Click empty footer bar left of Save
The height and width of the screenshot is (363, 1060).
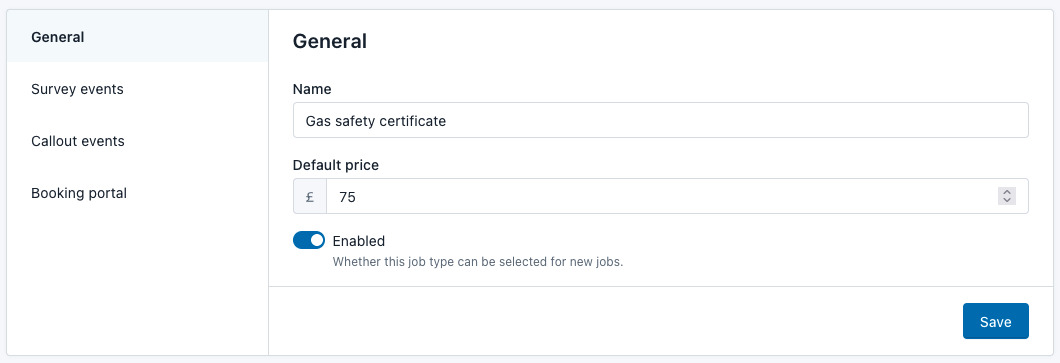point(615,321)
